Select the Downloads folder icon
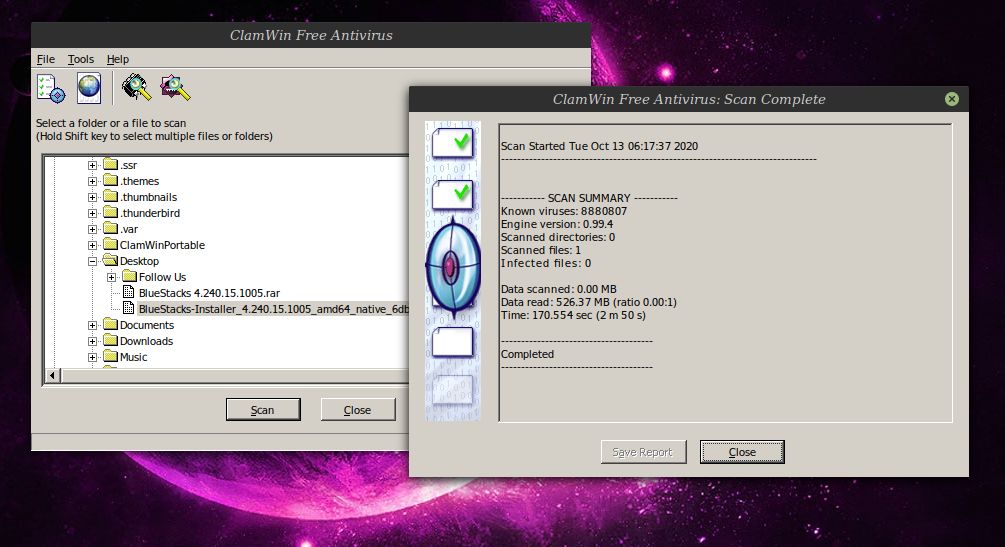 tap(110, 341)
